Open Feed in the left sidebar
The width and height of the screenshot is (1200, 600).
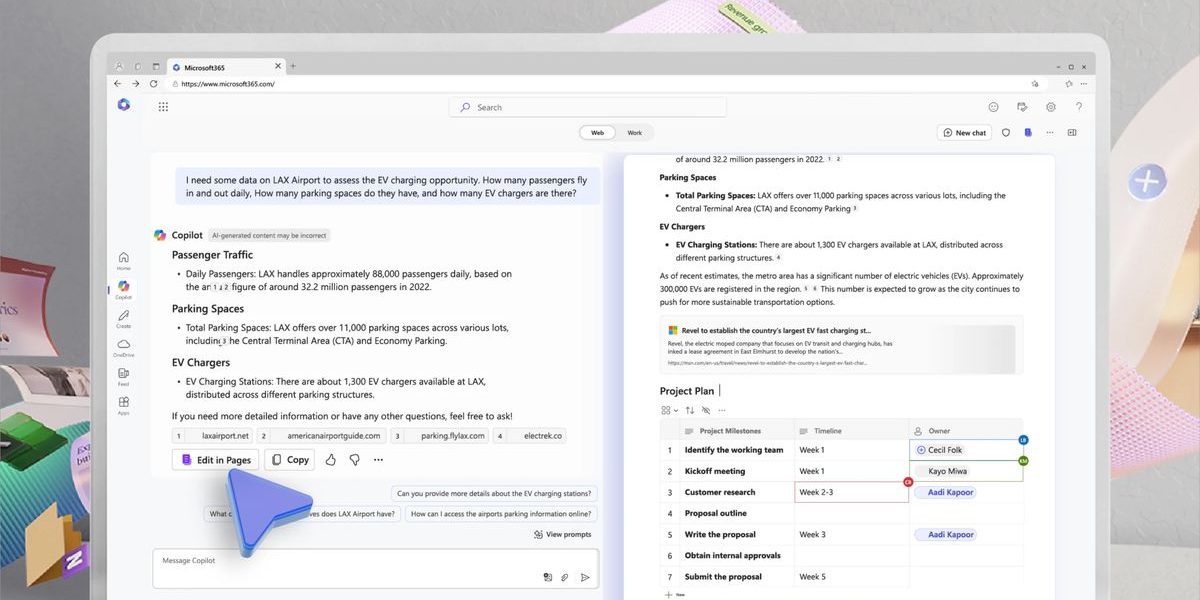(x=123, y=376)
